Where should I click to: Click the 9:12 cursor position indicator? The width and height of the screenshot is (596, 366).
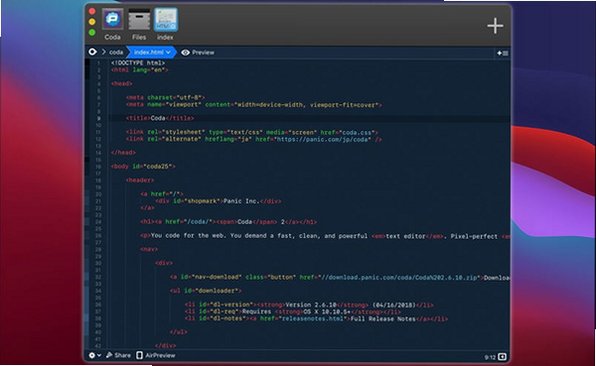point(490,357)
